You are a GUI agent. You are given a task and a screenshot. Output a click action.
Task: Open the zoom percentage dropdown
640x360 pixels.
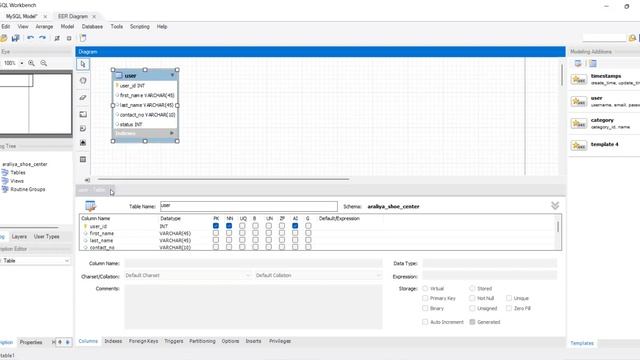[x=22, y=63]
